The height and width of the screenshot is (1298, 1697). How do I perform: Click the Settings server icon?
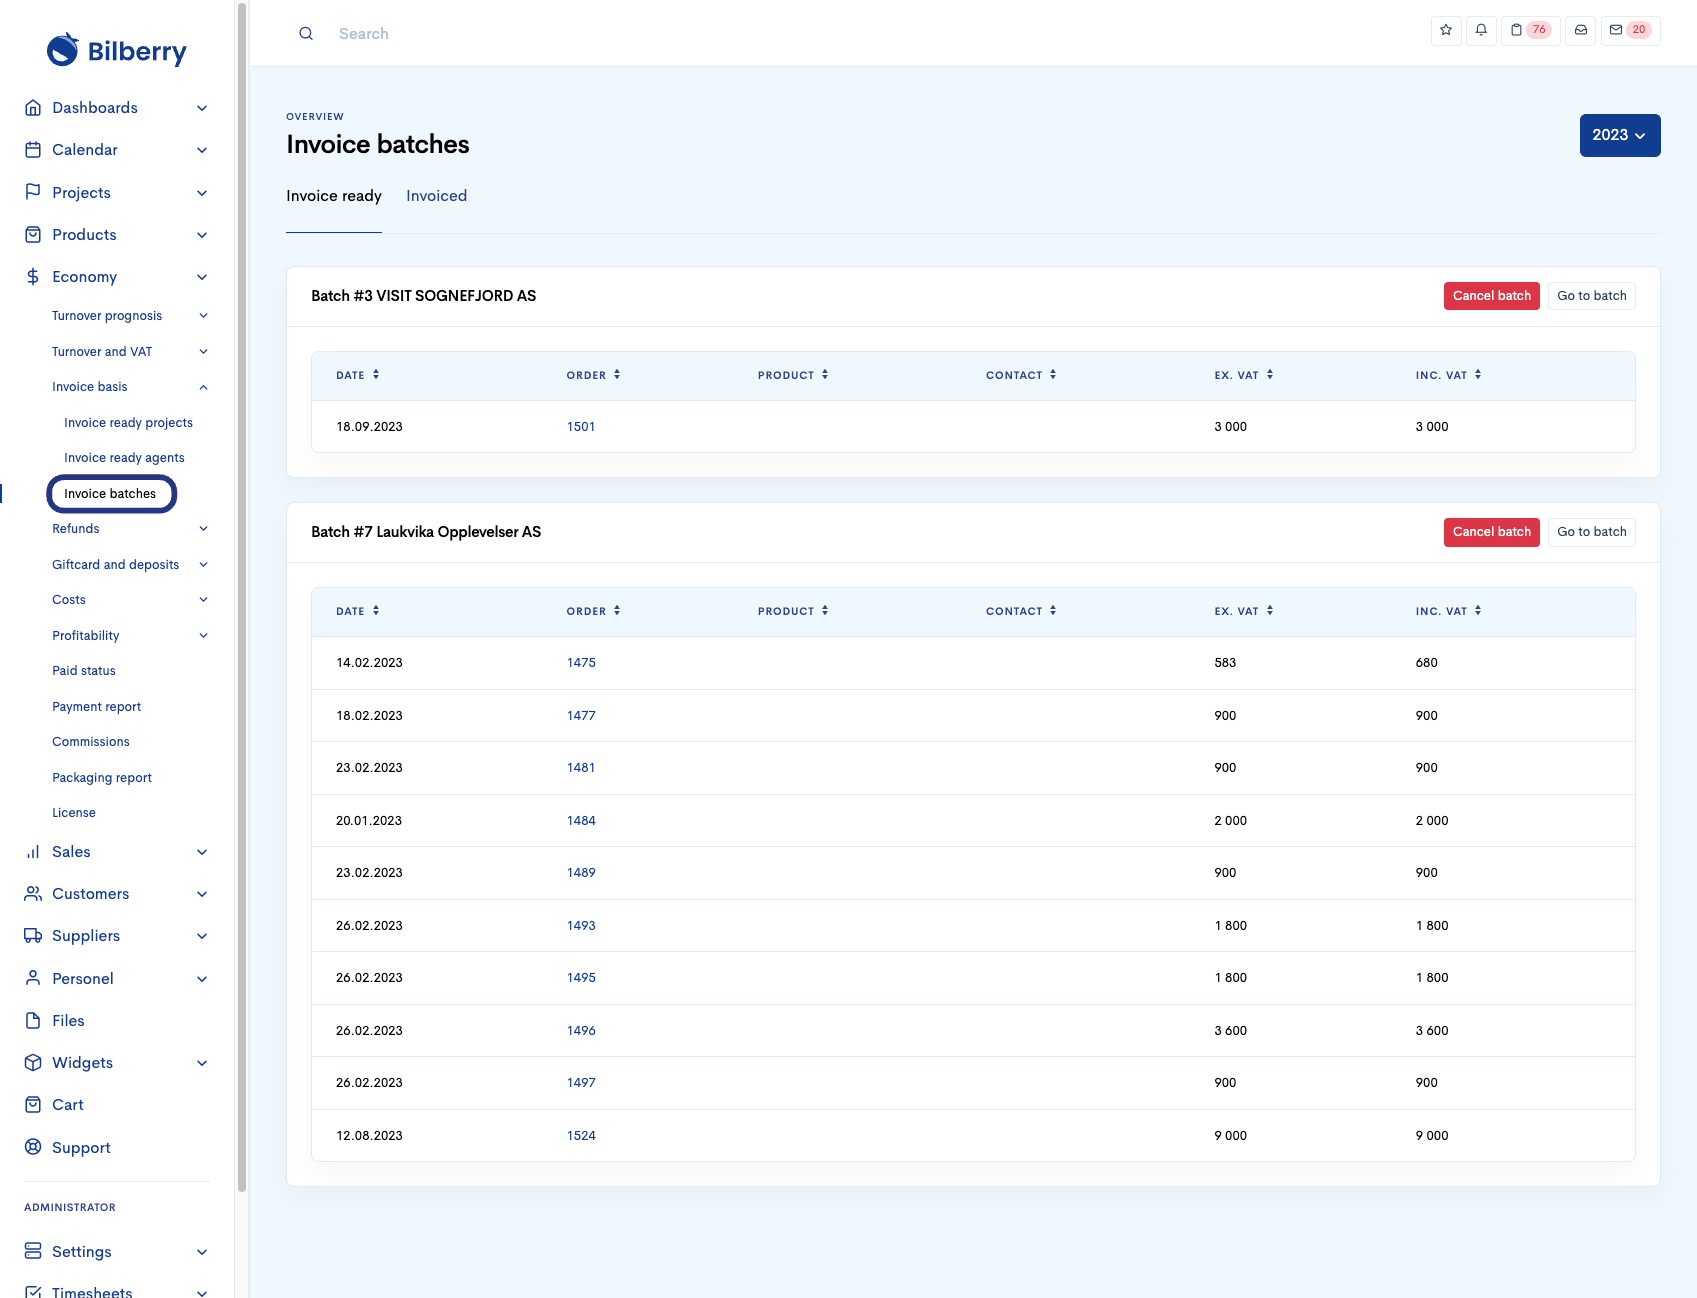tap(33, 1252)
